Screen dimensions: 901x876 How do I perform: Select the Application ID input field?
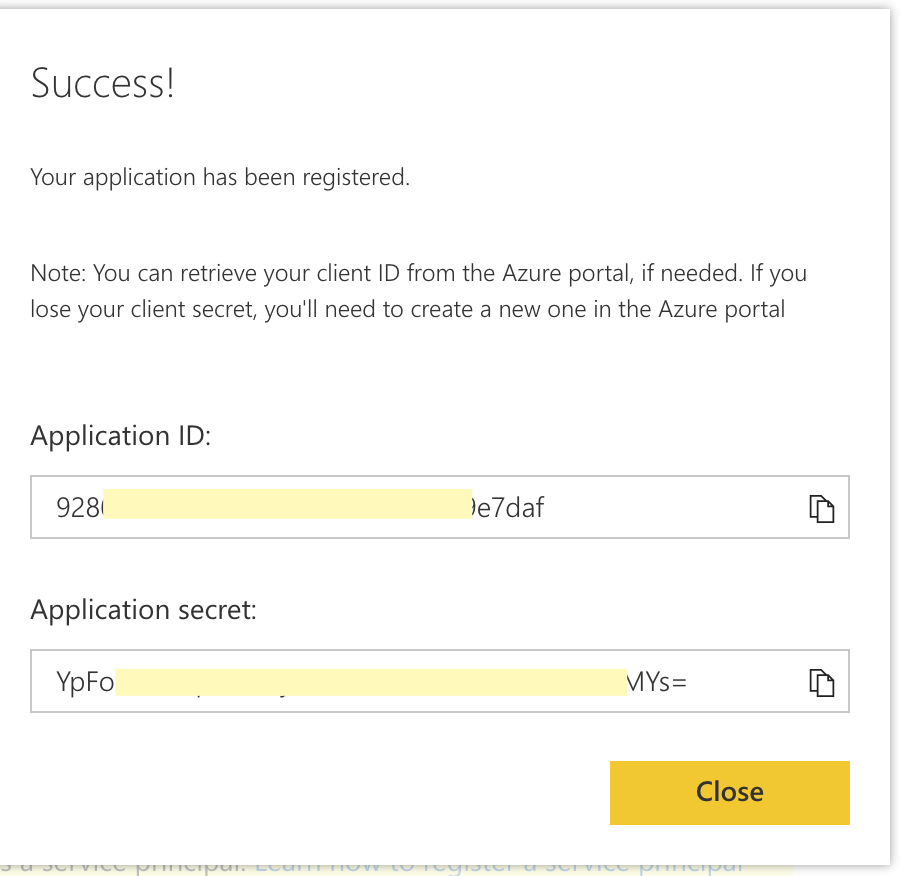coord(440,507)
